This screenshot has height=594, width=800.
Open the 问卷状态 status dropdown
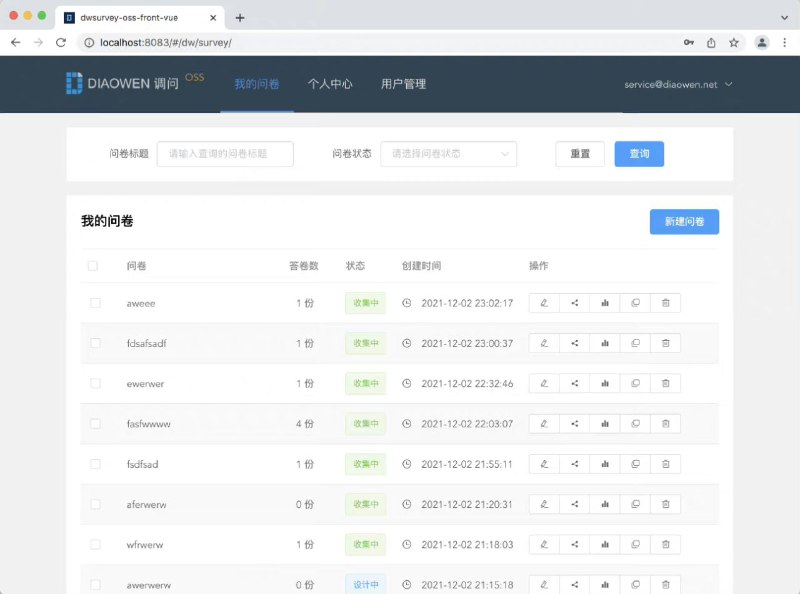pyautogui.click(x=448, y=154)
